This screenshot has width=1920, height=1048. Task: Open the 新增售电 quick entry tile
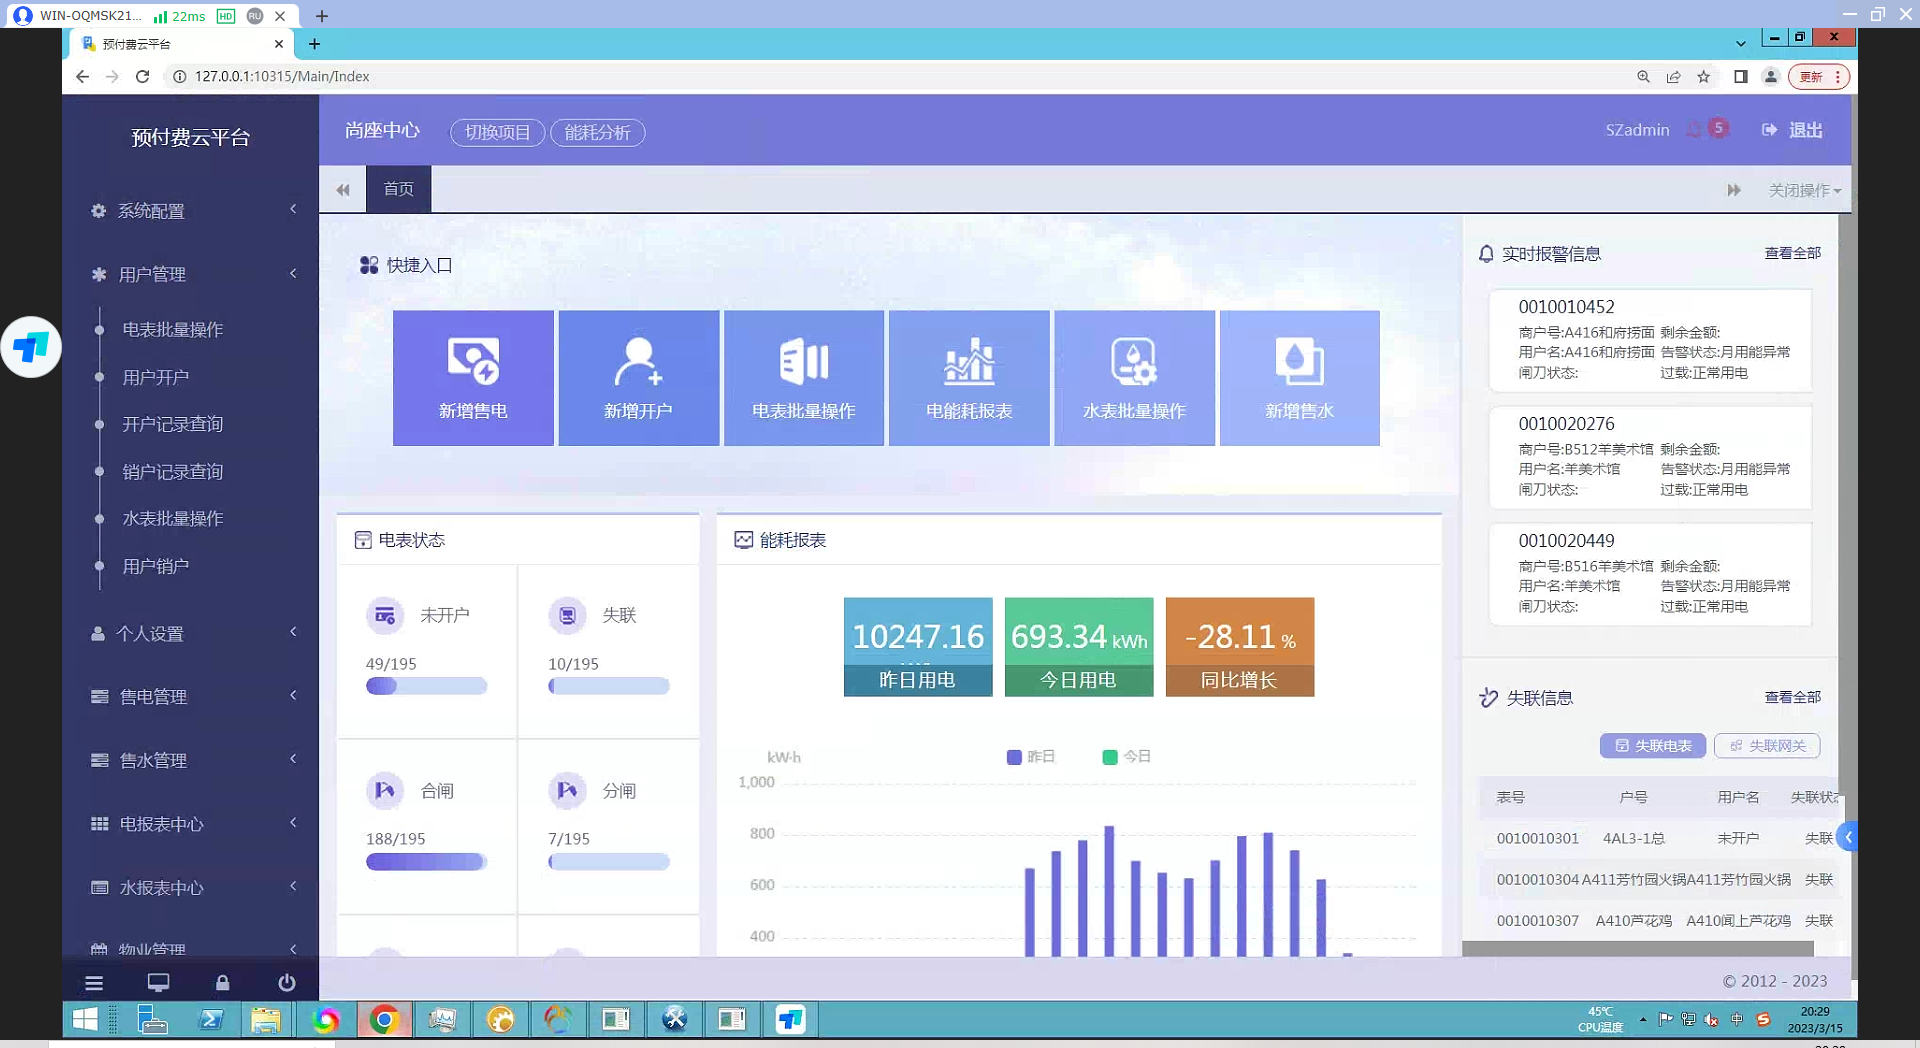click(473, 378)
